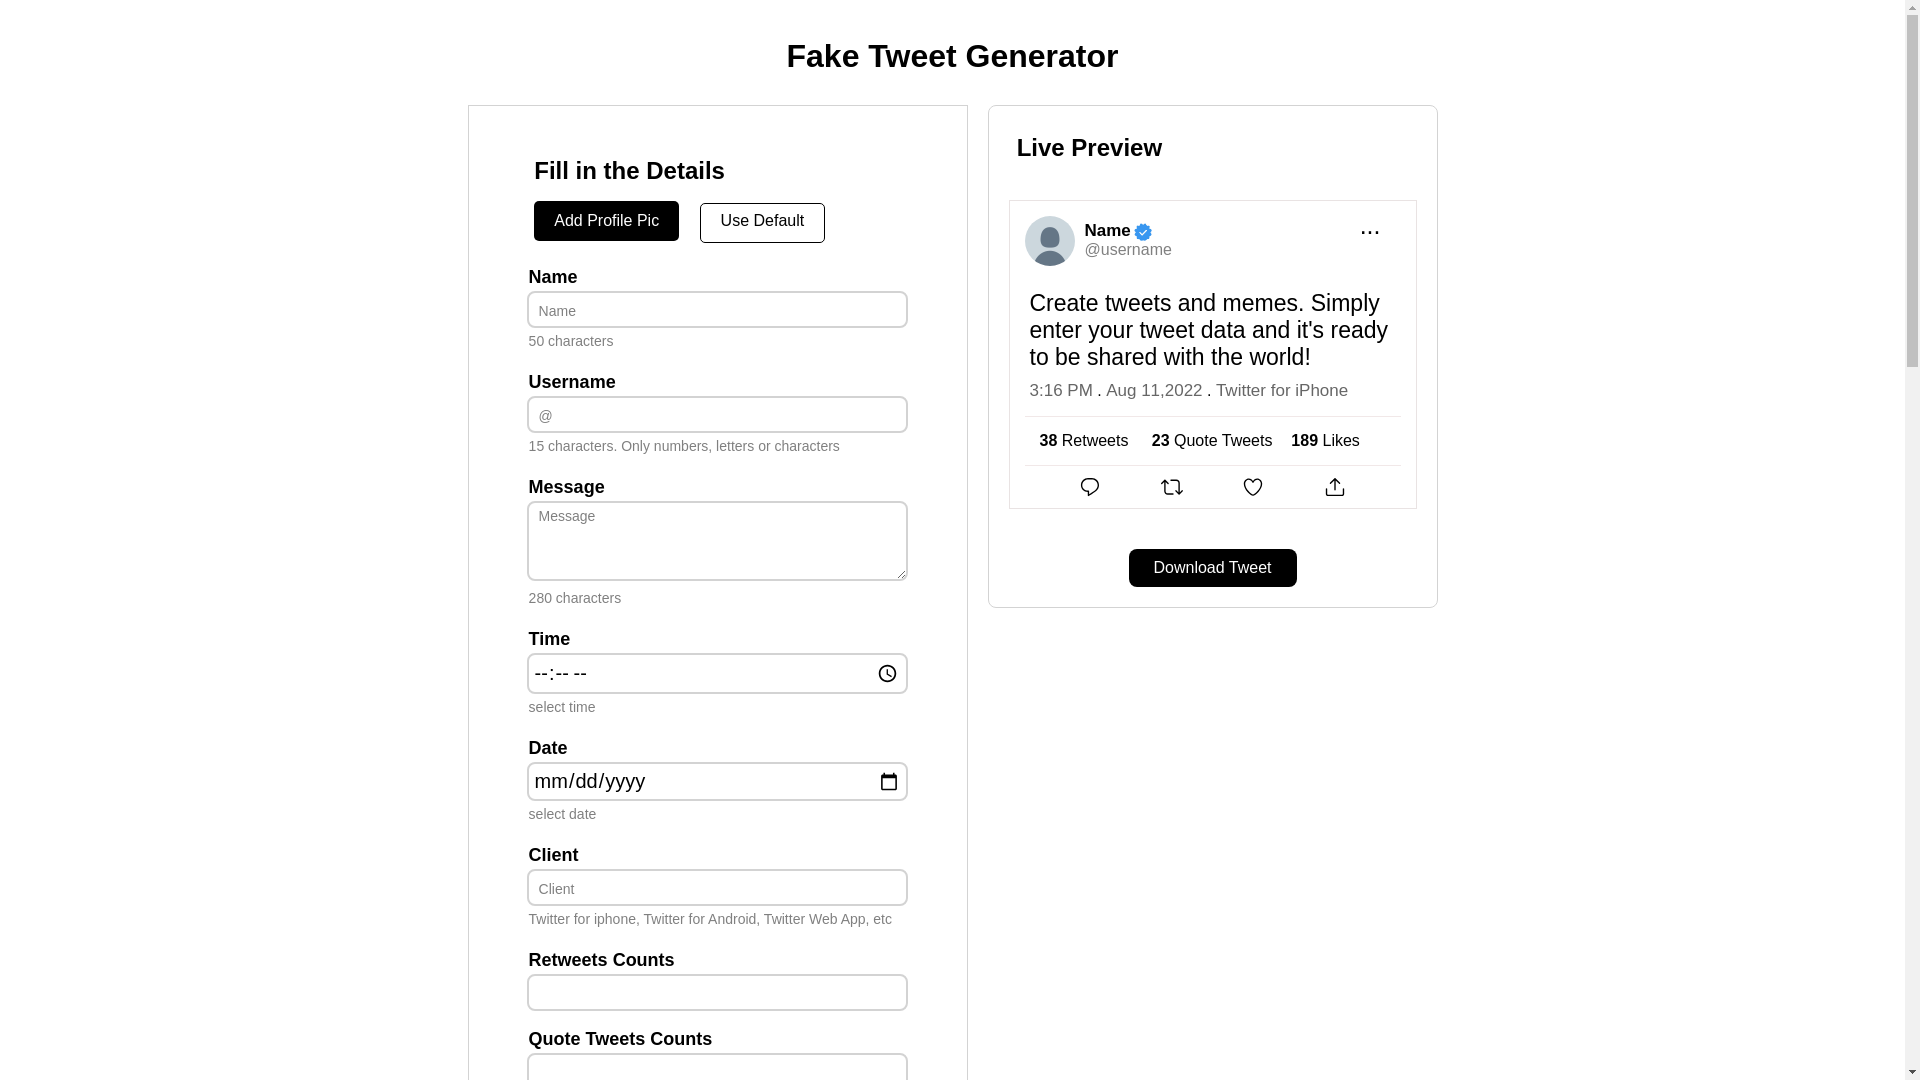The width and height of the screenshot is (1920, 1080).
Task: Click the Add Profile Pic button
Action: click(x=606, y=221)
